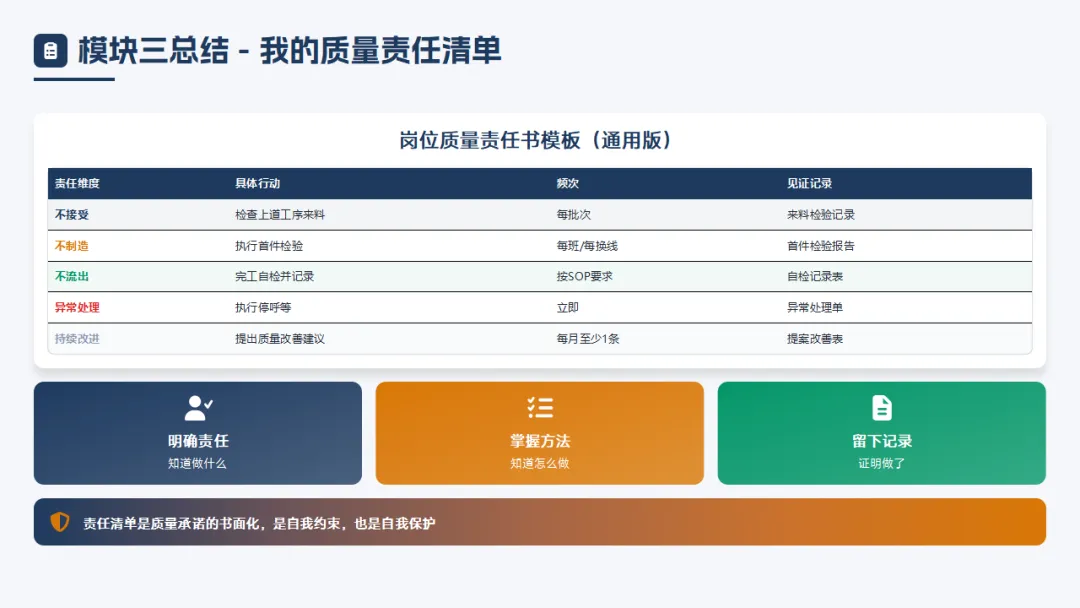Click the subtitle 证明做了

[882, 463]
